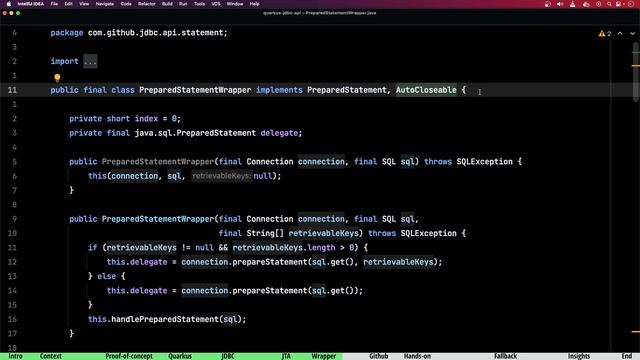Click class name PreparedStatementWrapper in declaration line
Viewport: 640px width, 360px height.
coord(195,90)
